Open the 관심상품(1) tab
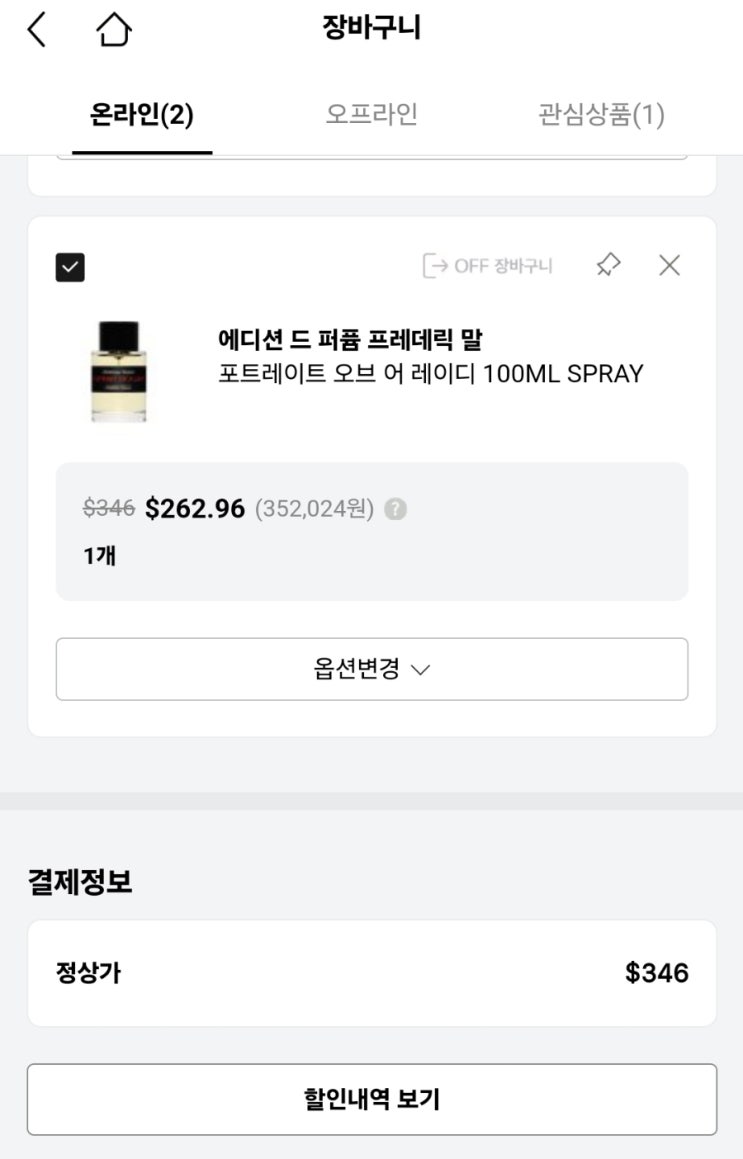743x1159 pixels. pos(601,114)
